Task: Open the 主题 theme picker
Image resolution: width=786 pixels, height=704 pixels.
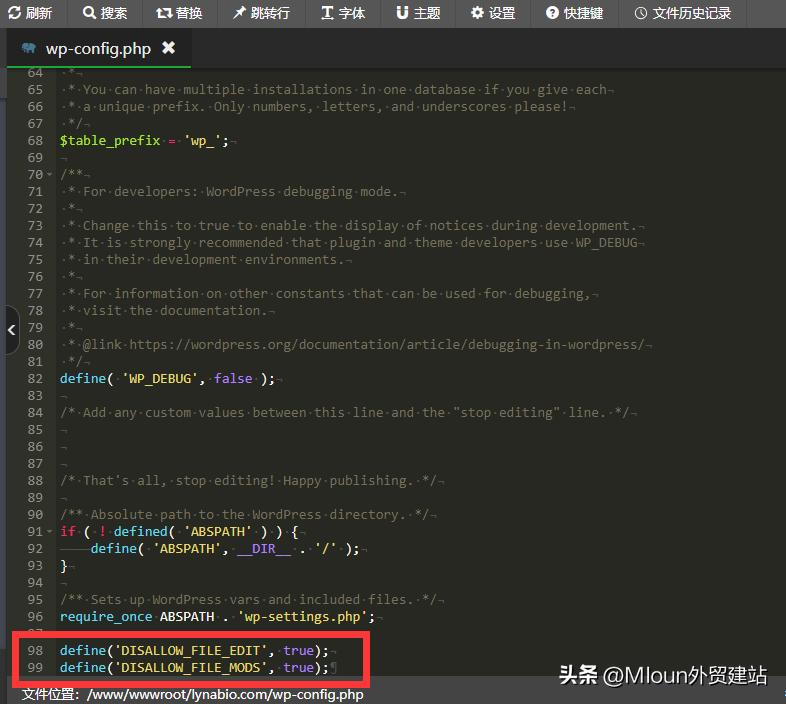Action: 417,13
